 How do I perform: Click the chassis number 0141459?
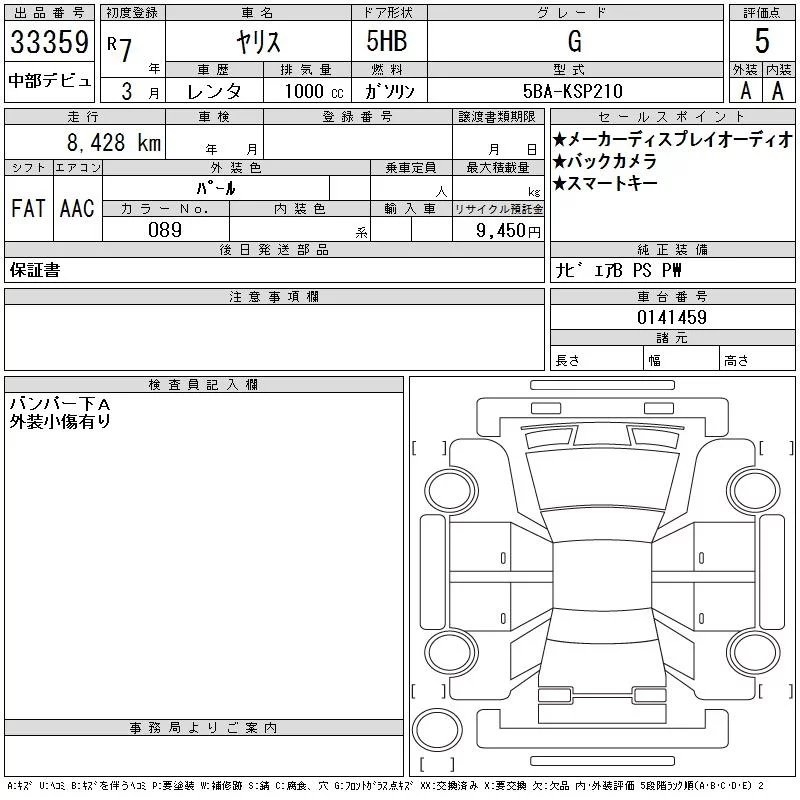[672, 317]
